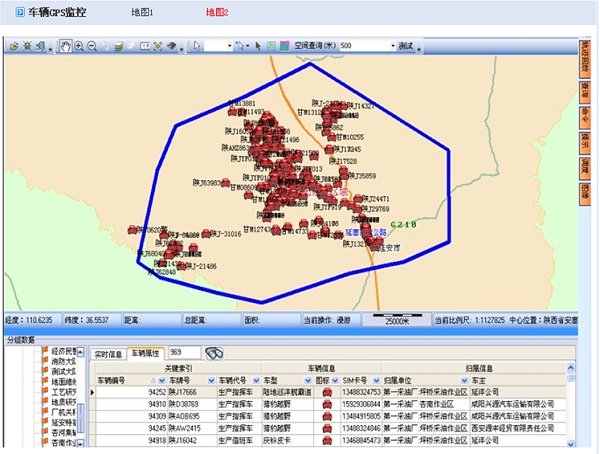Click the zoom out magnifier tool

point(92,46)
